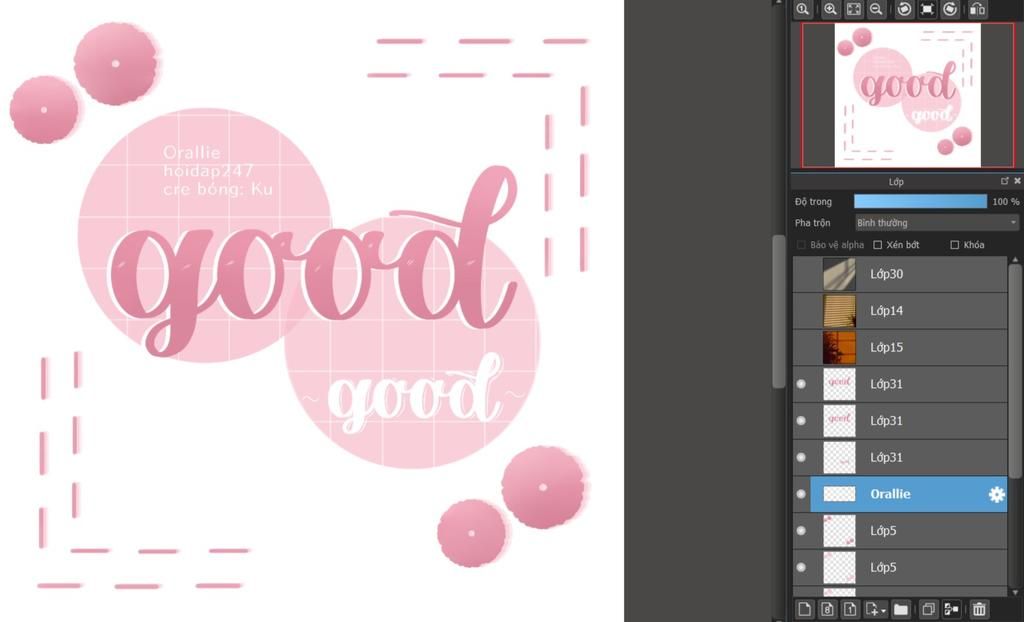
Task: Show the Lớp30 layer
Action: tap(801, 274)
